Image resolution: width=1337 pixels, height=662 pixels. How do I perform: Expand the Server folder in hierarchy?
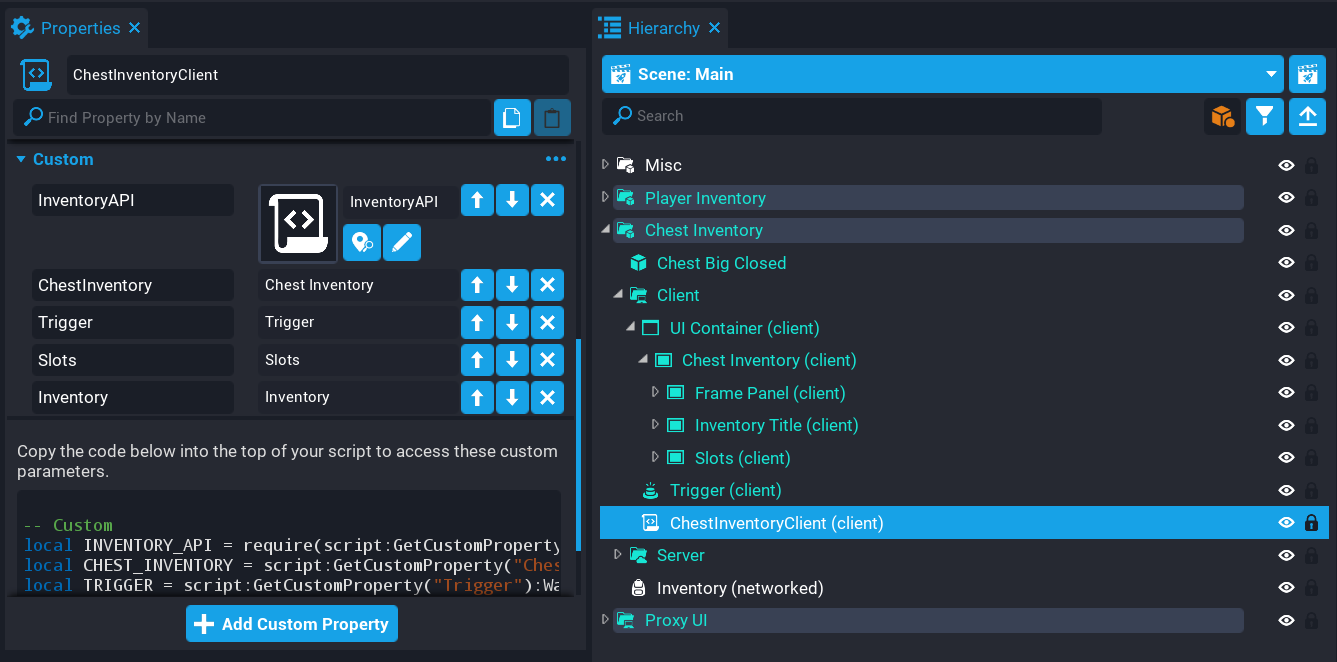pos(617,555)
